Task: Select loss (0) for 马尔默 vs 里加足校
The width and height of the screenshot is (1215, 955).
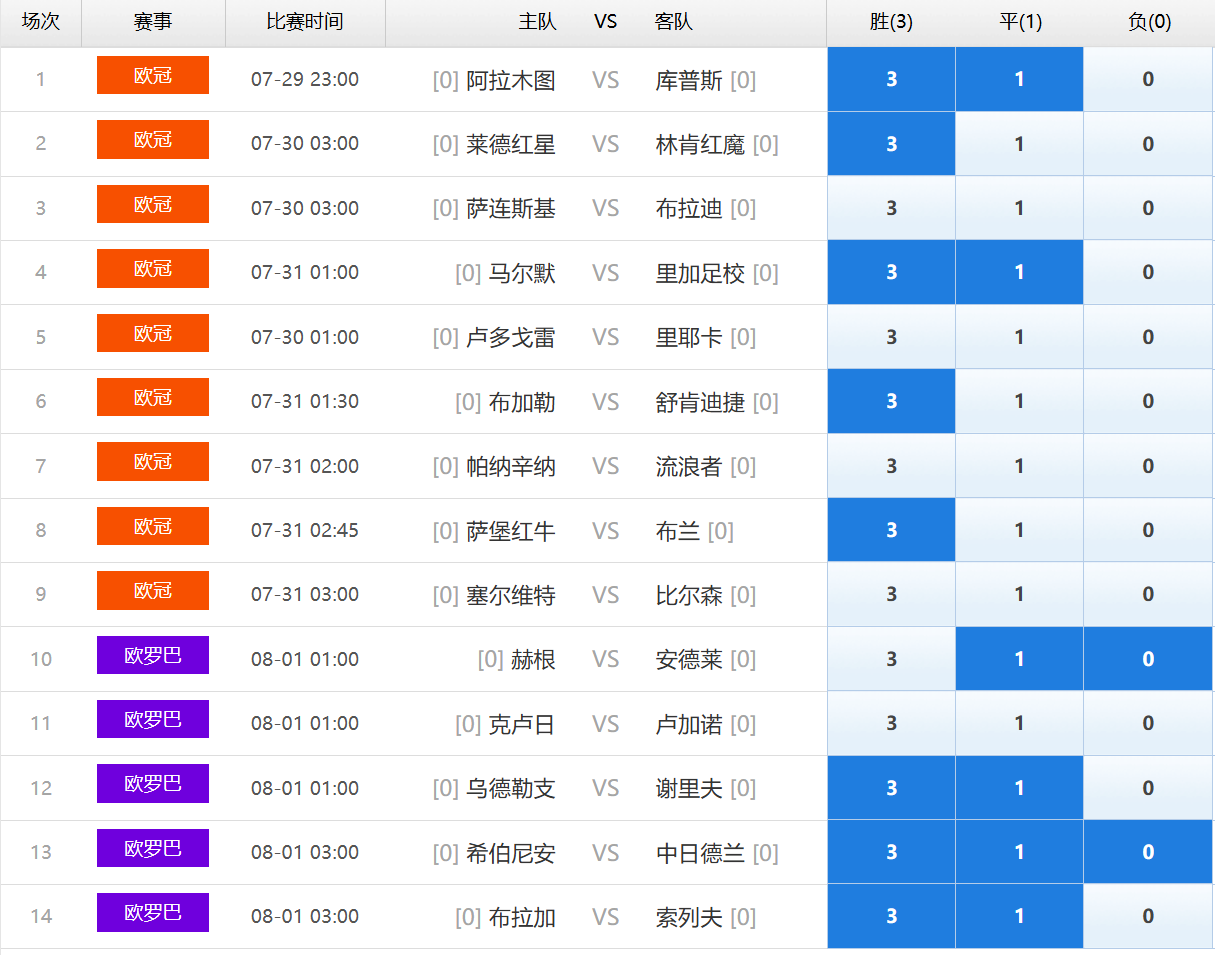Action: [x=1148, y=273]
